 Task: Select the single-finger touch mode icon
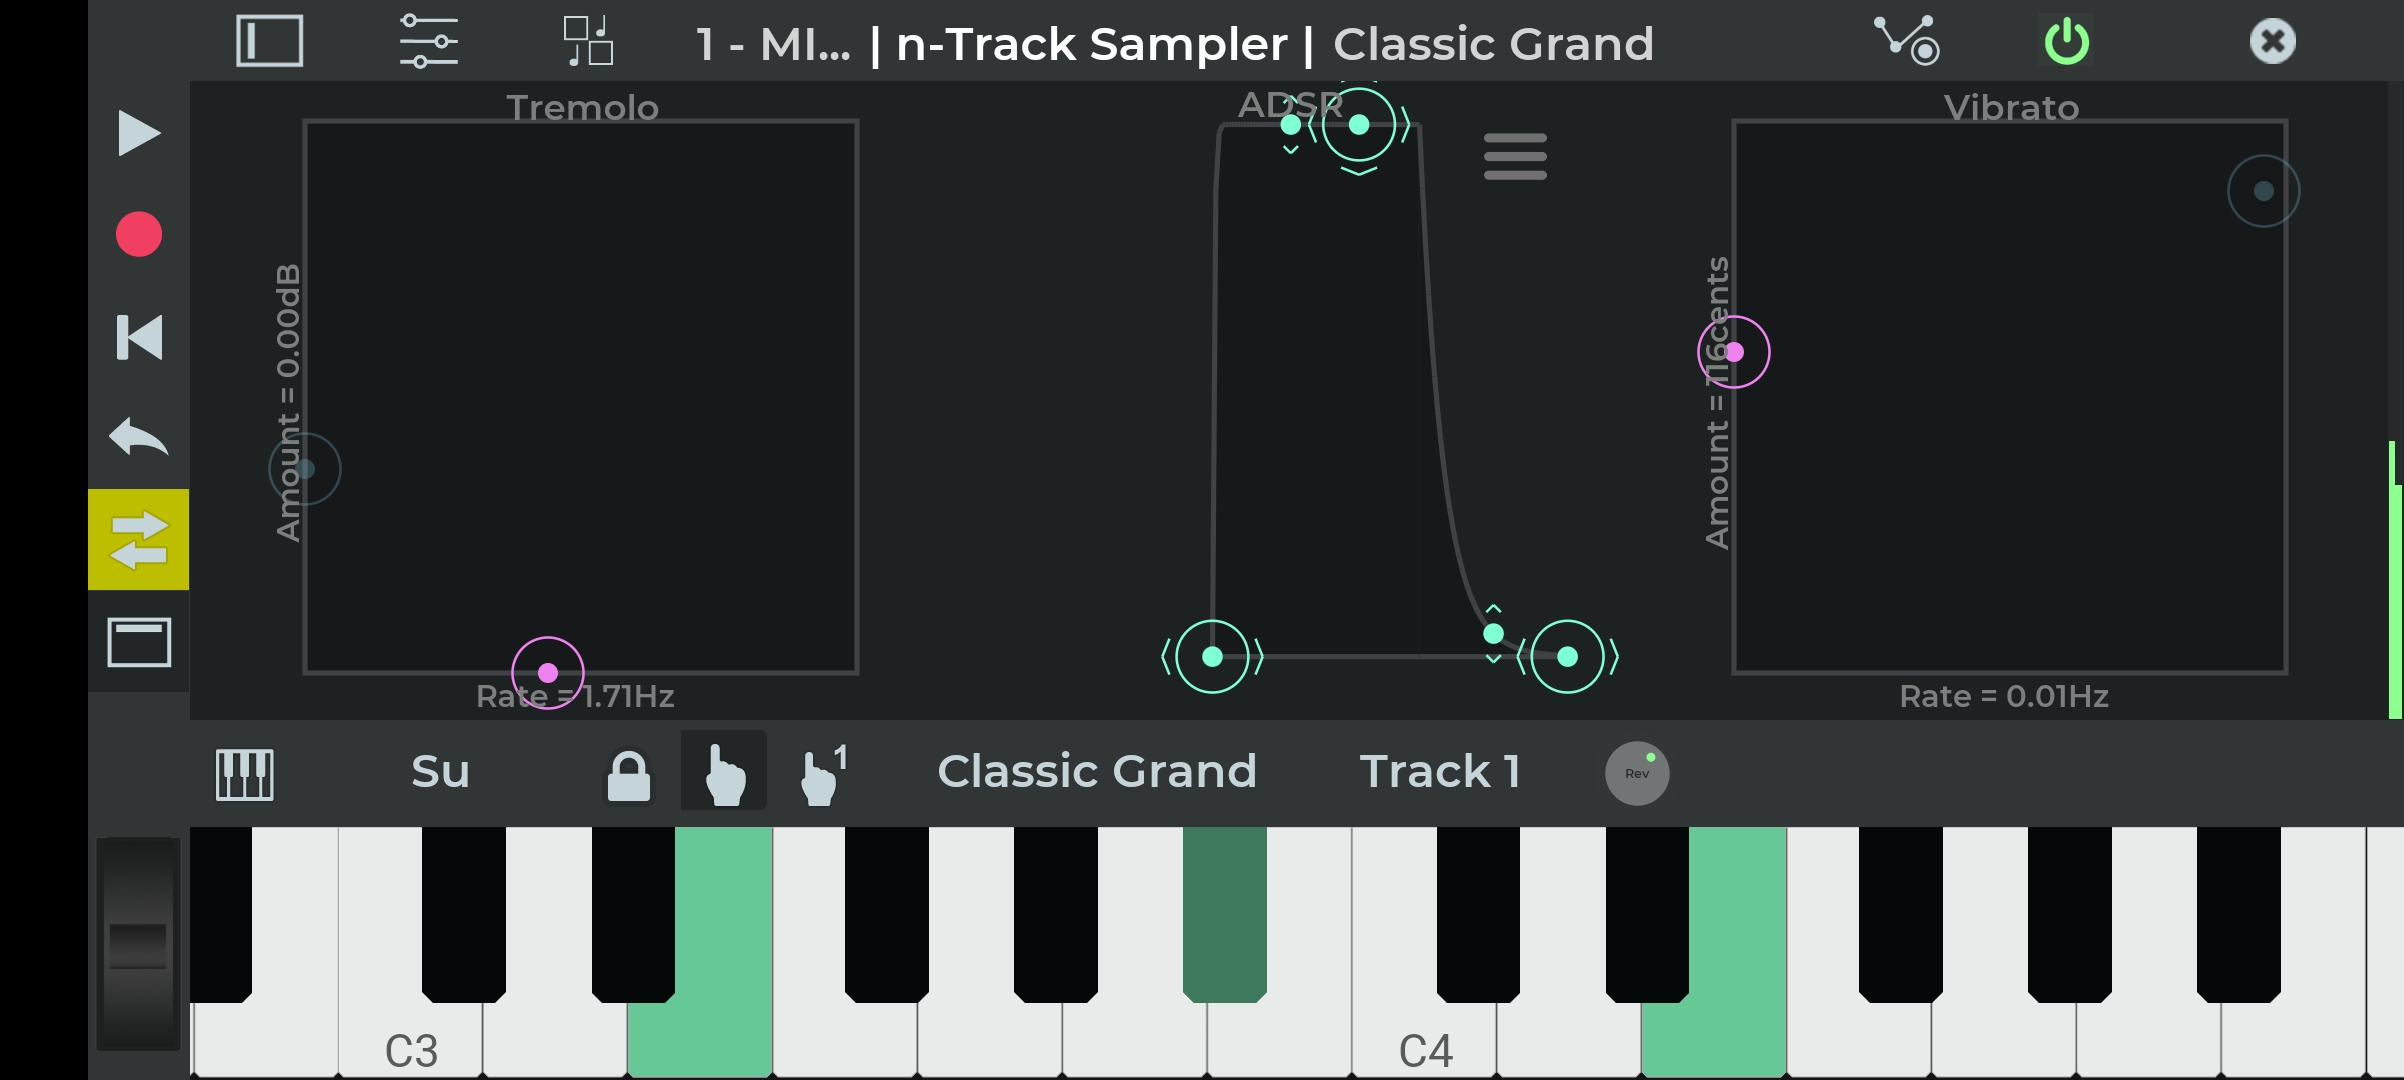(x=724, y=771)
